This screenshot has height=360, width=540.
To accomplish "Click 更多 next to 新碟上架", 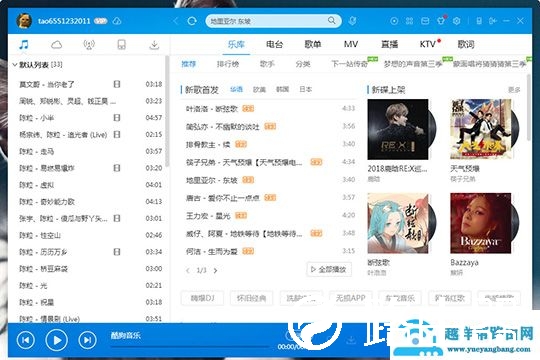I will (x=514, y=90).
